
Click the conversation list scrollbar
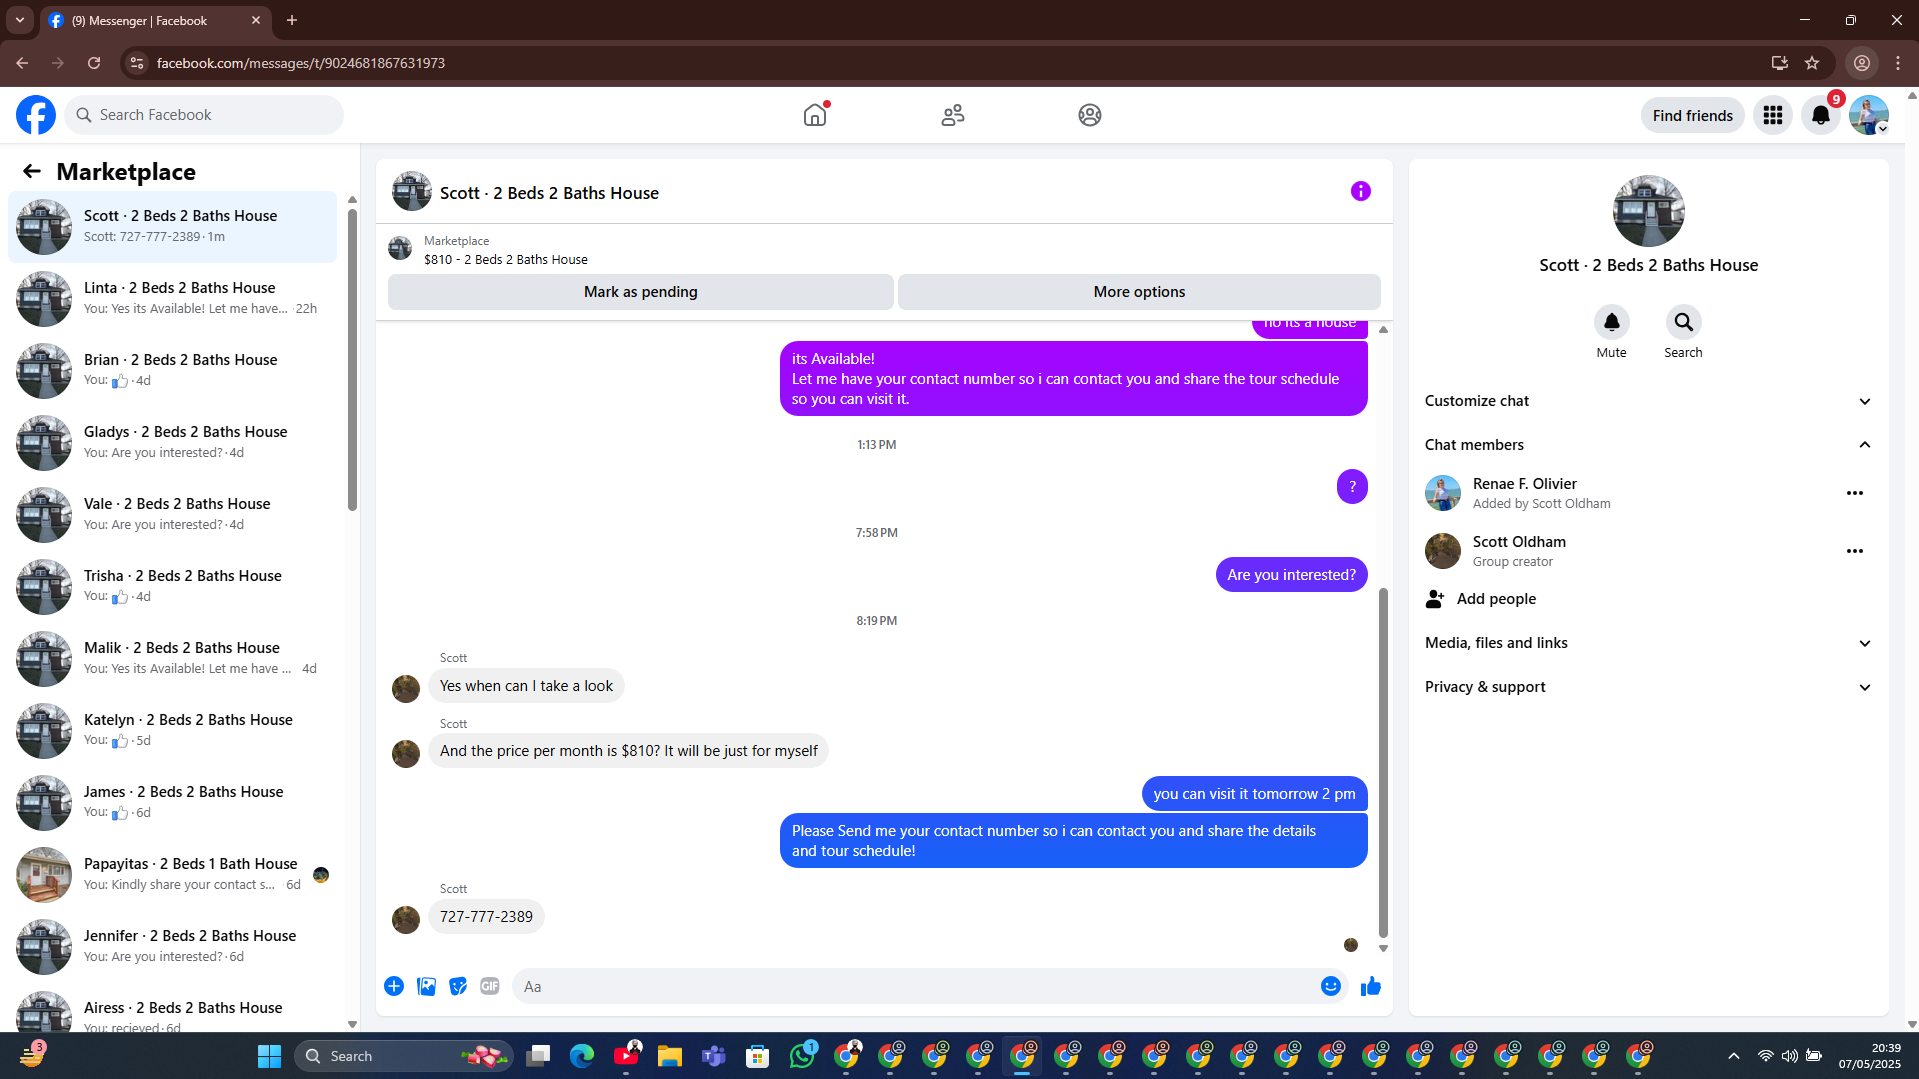352,360
